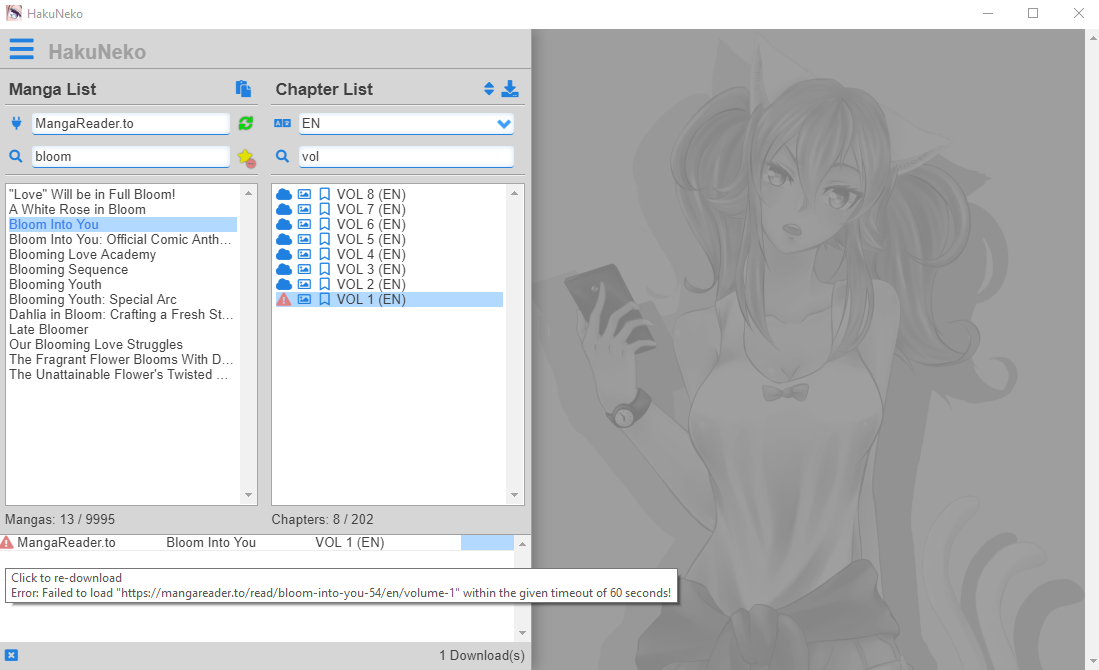Copy the manga list to clipboard

point(243,89)
